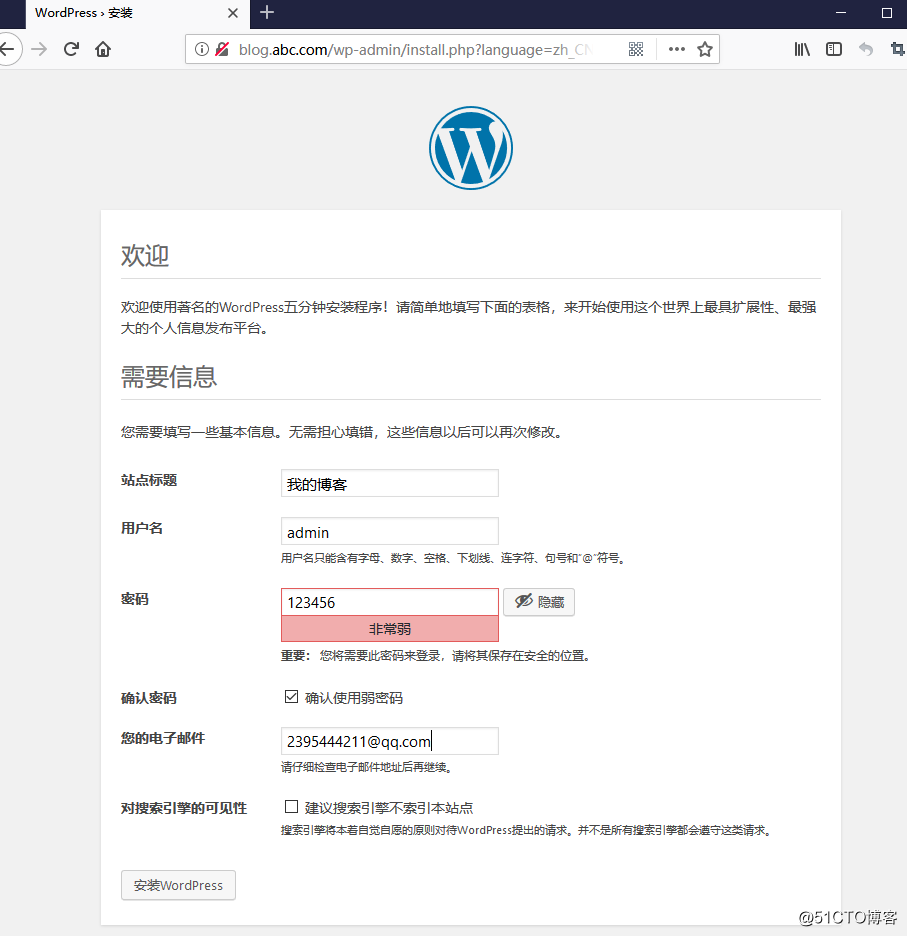The width and height of the screenshot is (907, 936).
Task: Click the 请仔细检查电子邮件地址后再继续 hint
Action: pos(368,767)
